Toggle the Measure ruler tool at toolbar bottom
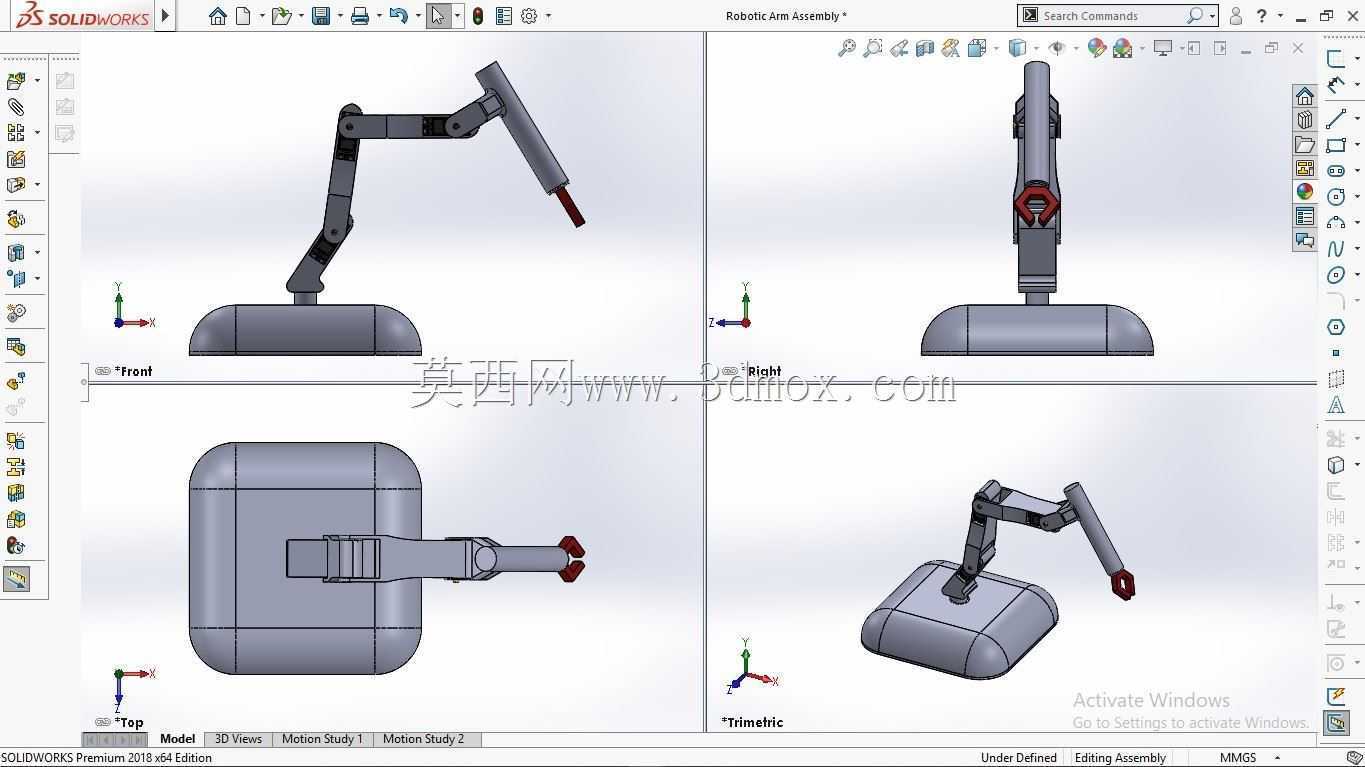 coord(16,579)
